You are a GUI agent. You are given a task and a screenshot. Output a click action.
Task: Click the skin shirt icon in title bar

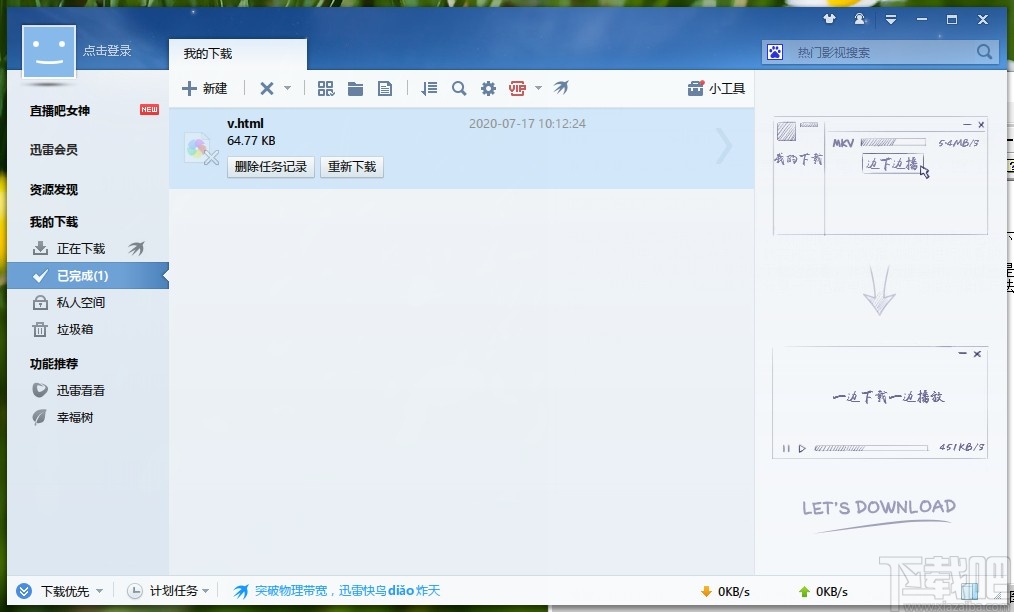pyautogui.click(x=829, y=19)
